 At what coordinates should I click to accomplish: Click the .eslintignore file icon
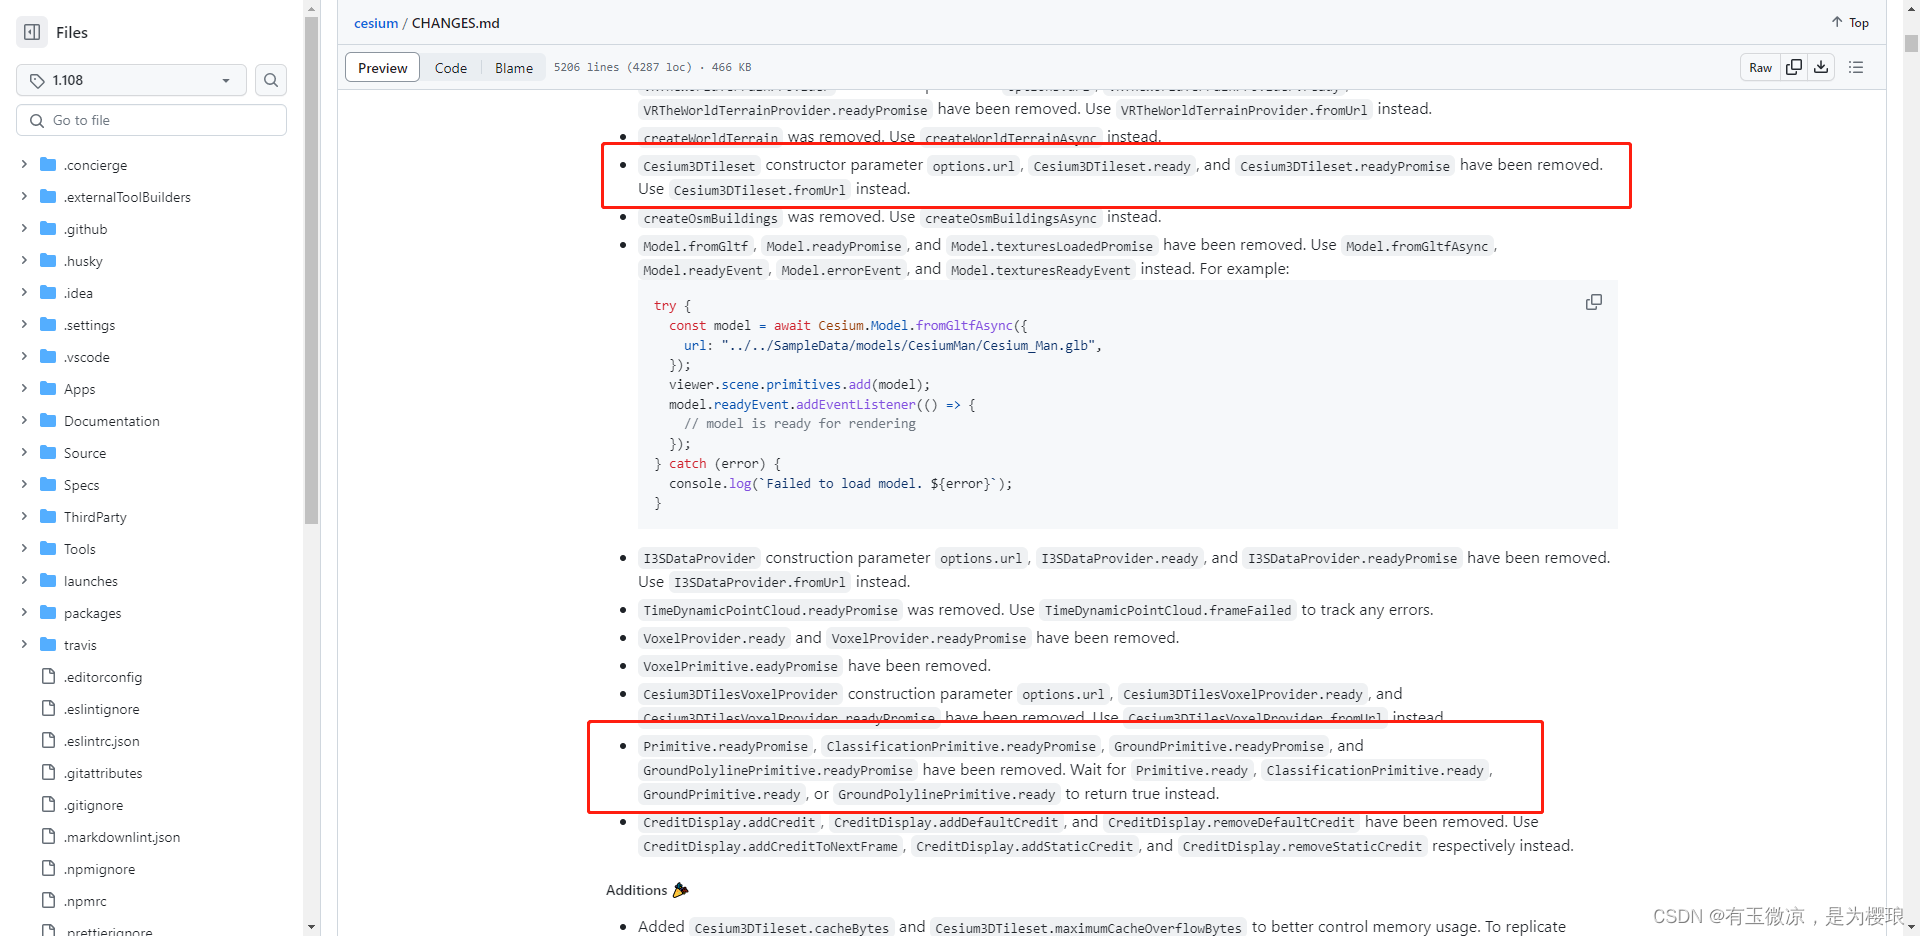click(x=48, y=708)
